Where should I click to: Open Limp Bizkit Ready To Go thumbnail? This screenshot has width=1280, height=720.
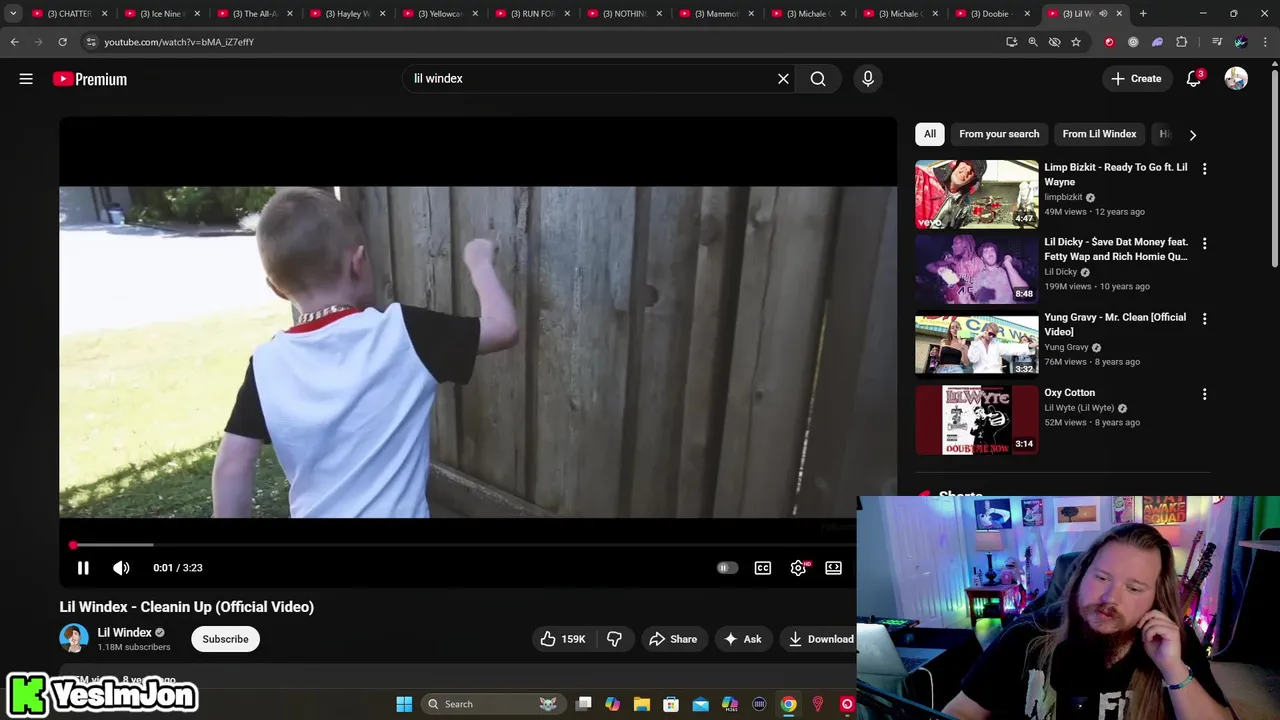pyautogui.click(x=977, y=195)
